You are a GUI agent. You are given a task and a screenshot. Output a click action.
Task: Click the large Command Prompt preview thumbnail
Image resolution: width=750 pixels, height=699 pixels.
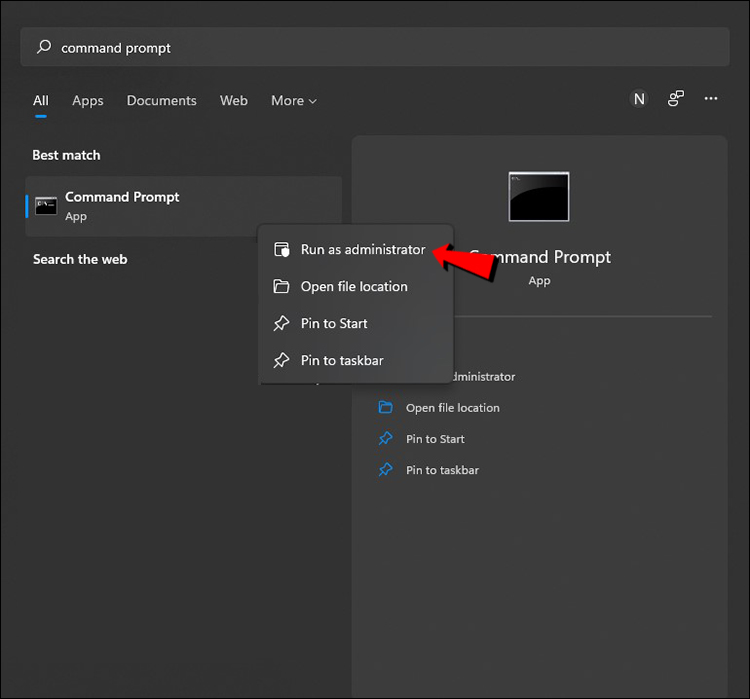coord(539,196)
